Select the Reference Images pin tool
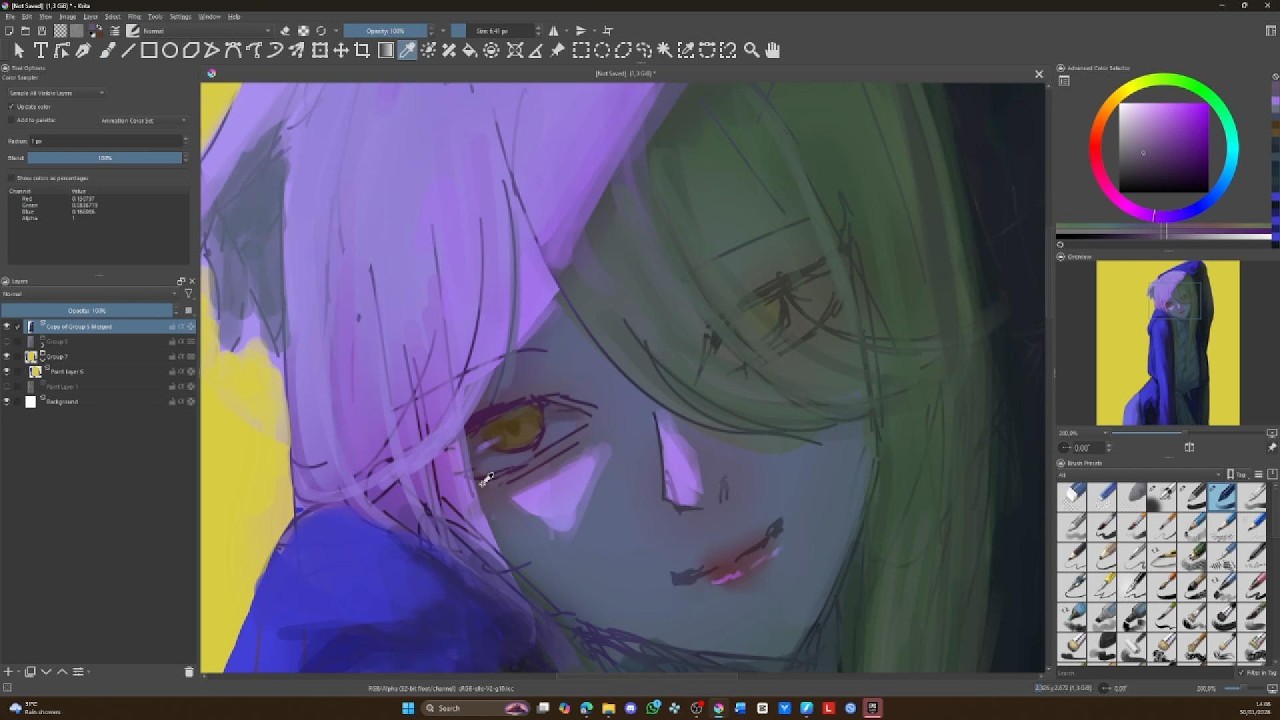The image size is (1280, 720). (x=557, y=50)
